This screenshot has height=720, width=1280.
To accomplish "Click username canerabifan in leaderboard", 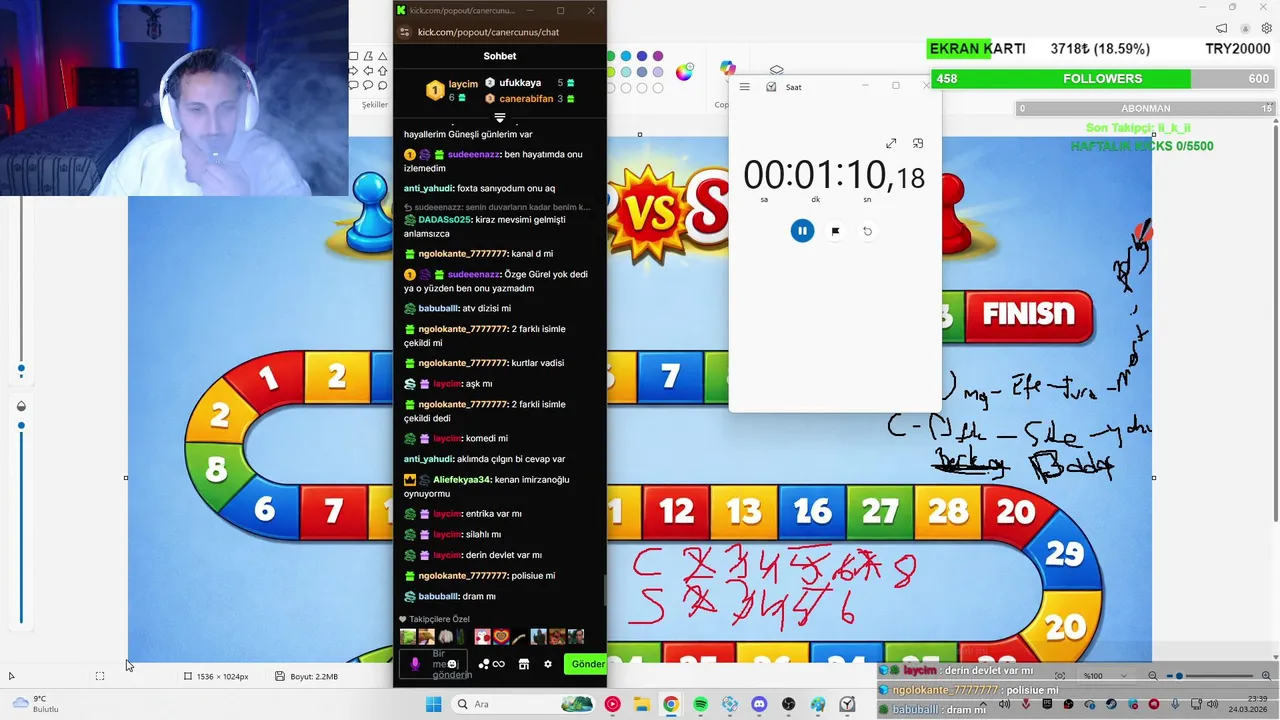I will pos(526,99).
